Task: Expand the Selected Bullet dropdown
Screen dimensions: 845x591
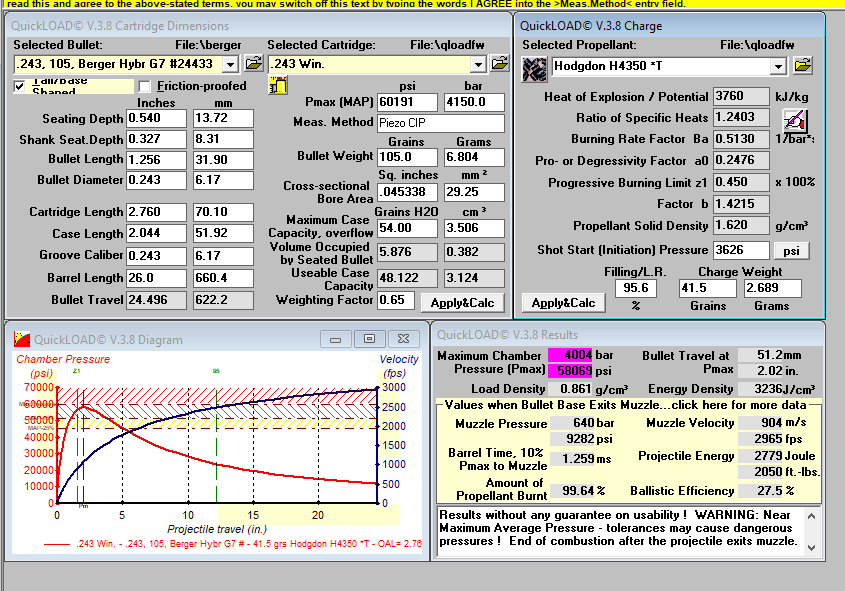Action: tap(230, 65)
